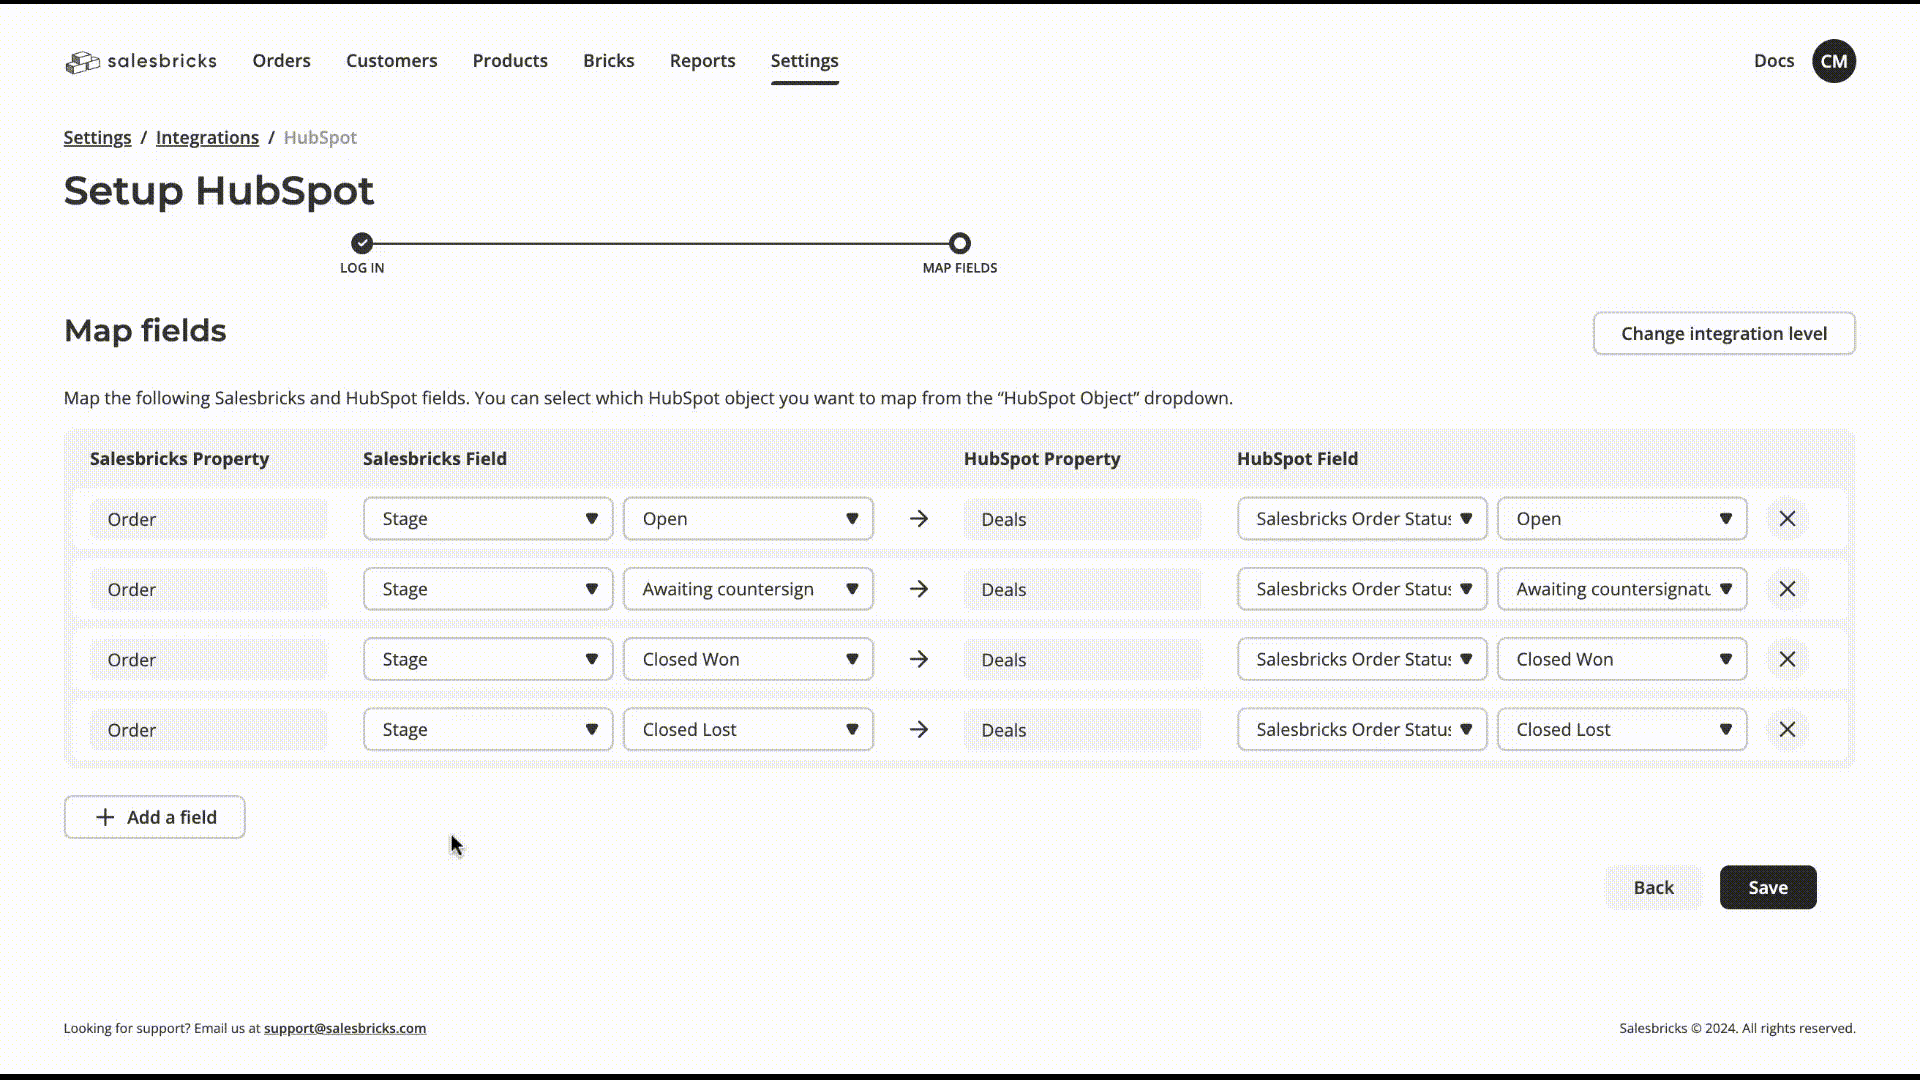
Task: Remove the Closed Won mapping row
Action: 1787,659
